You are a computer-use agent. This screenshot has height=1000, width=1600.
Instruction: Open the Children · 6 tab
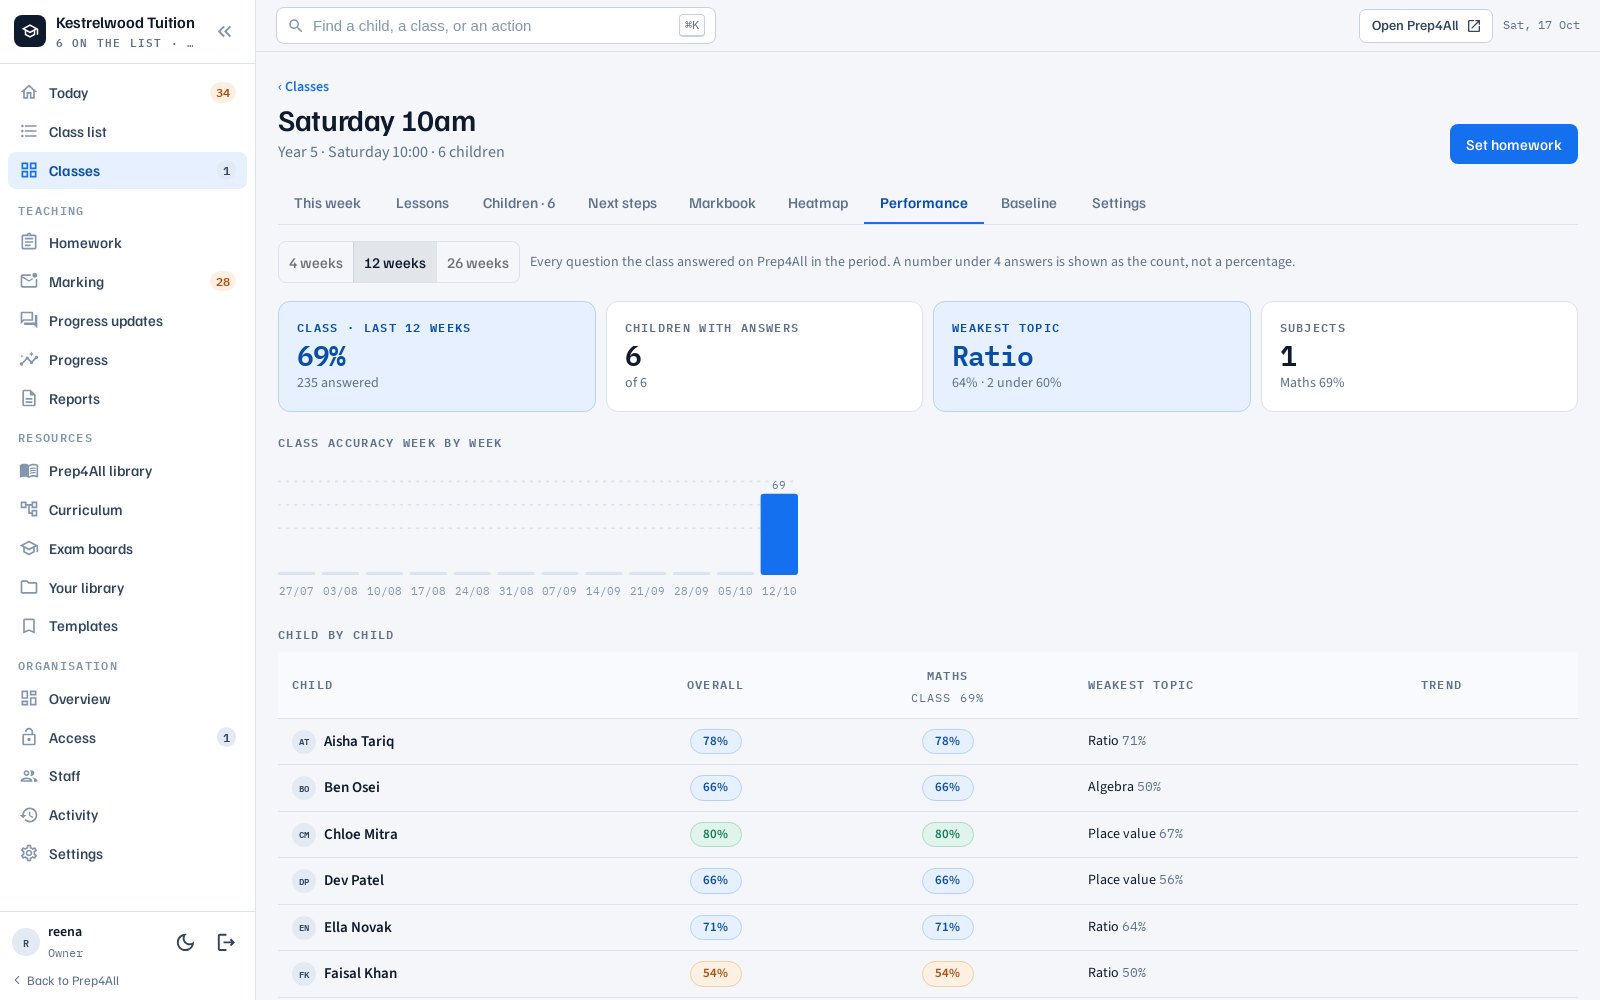coord(519,203)
